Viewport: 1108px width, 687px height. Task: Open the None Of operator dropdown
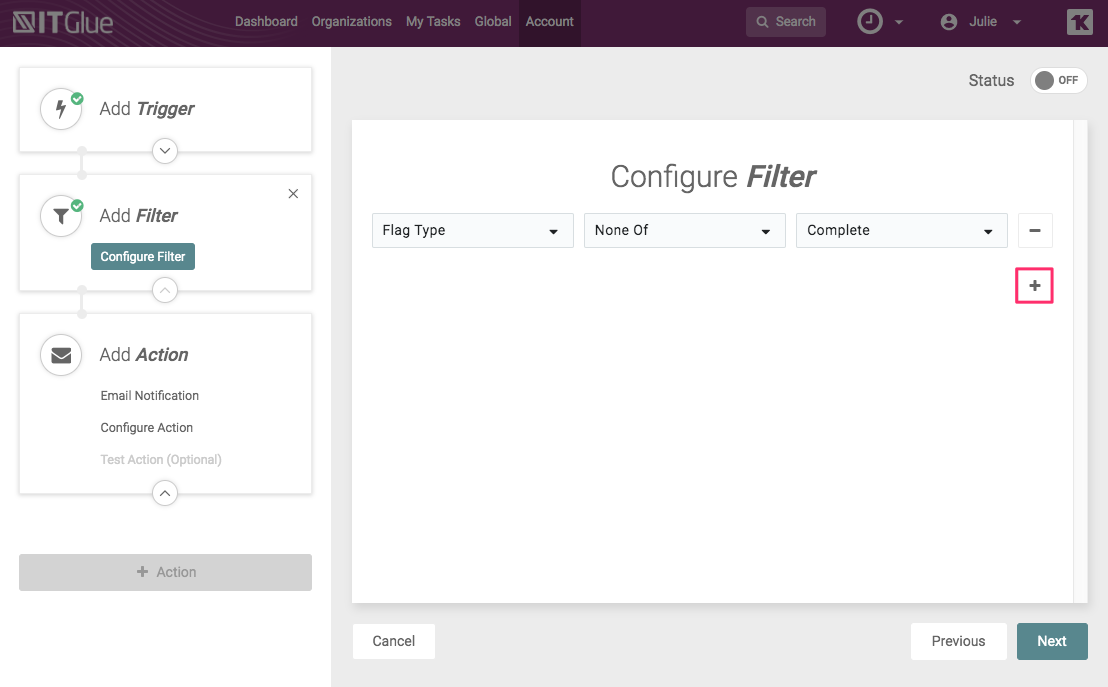pyautogui.click(x=684, y=230)
